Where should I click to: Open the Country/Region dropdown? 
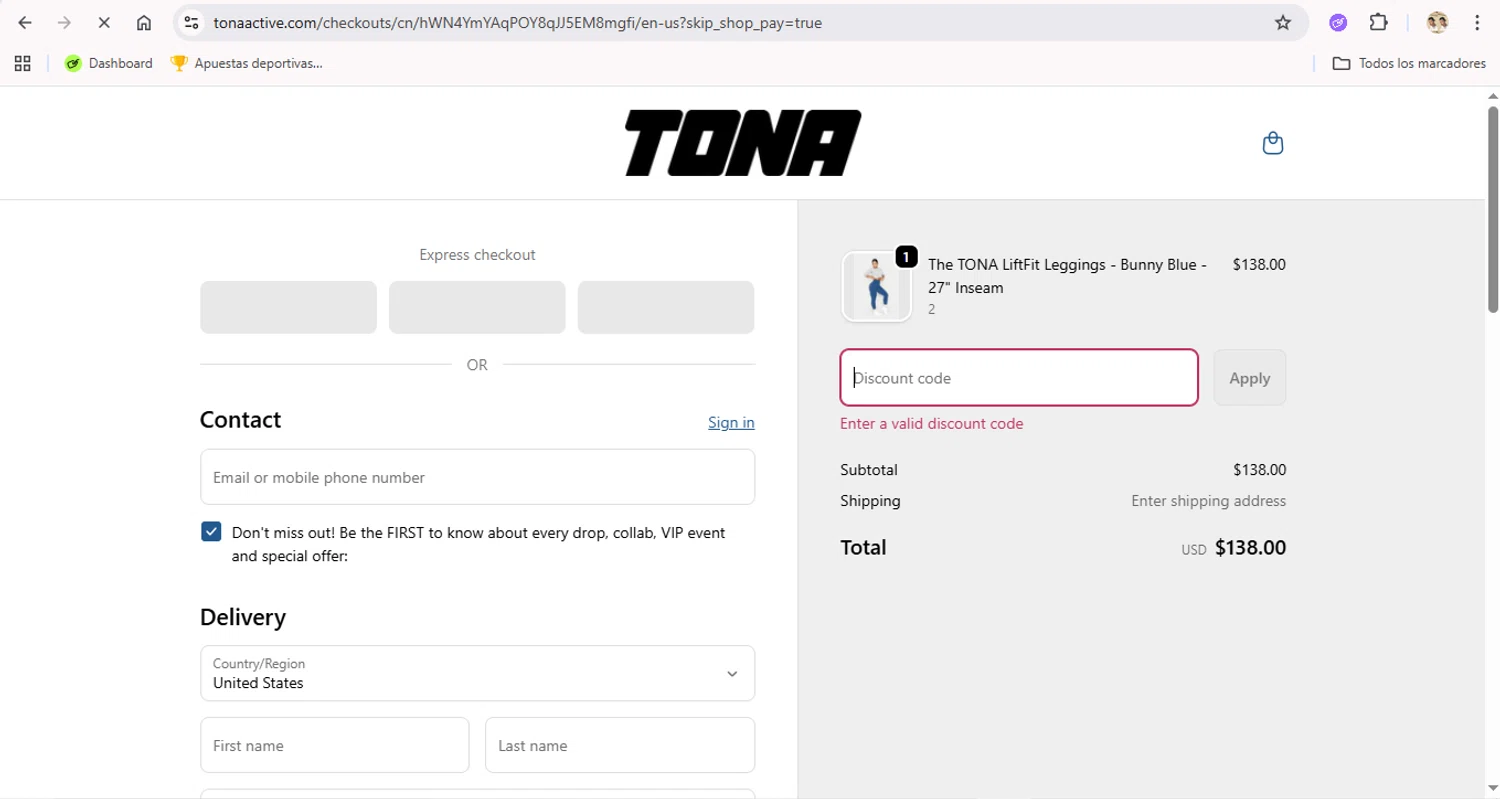477,673
